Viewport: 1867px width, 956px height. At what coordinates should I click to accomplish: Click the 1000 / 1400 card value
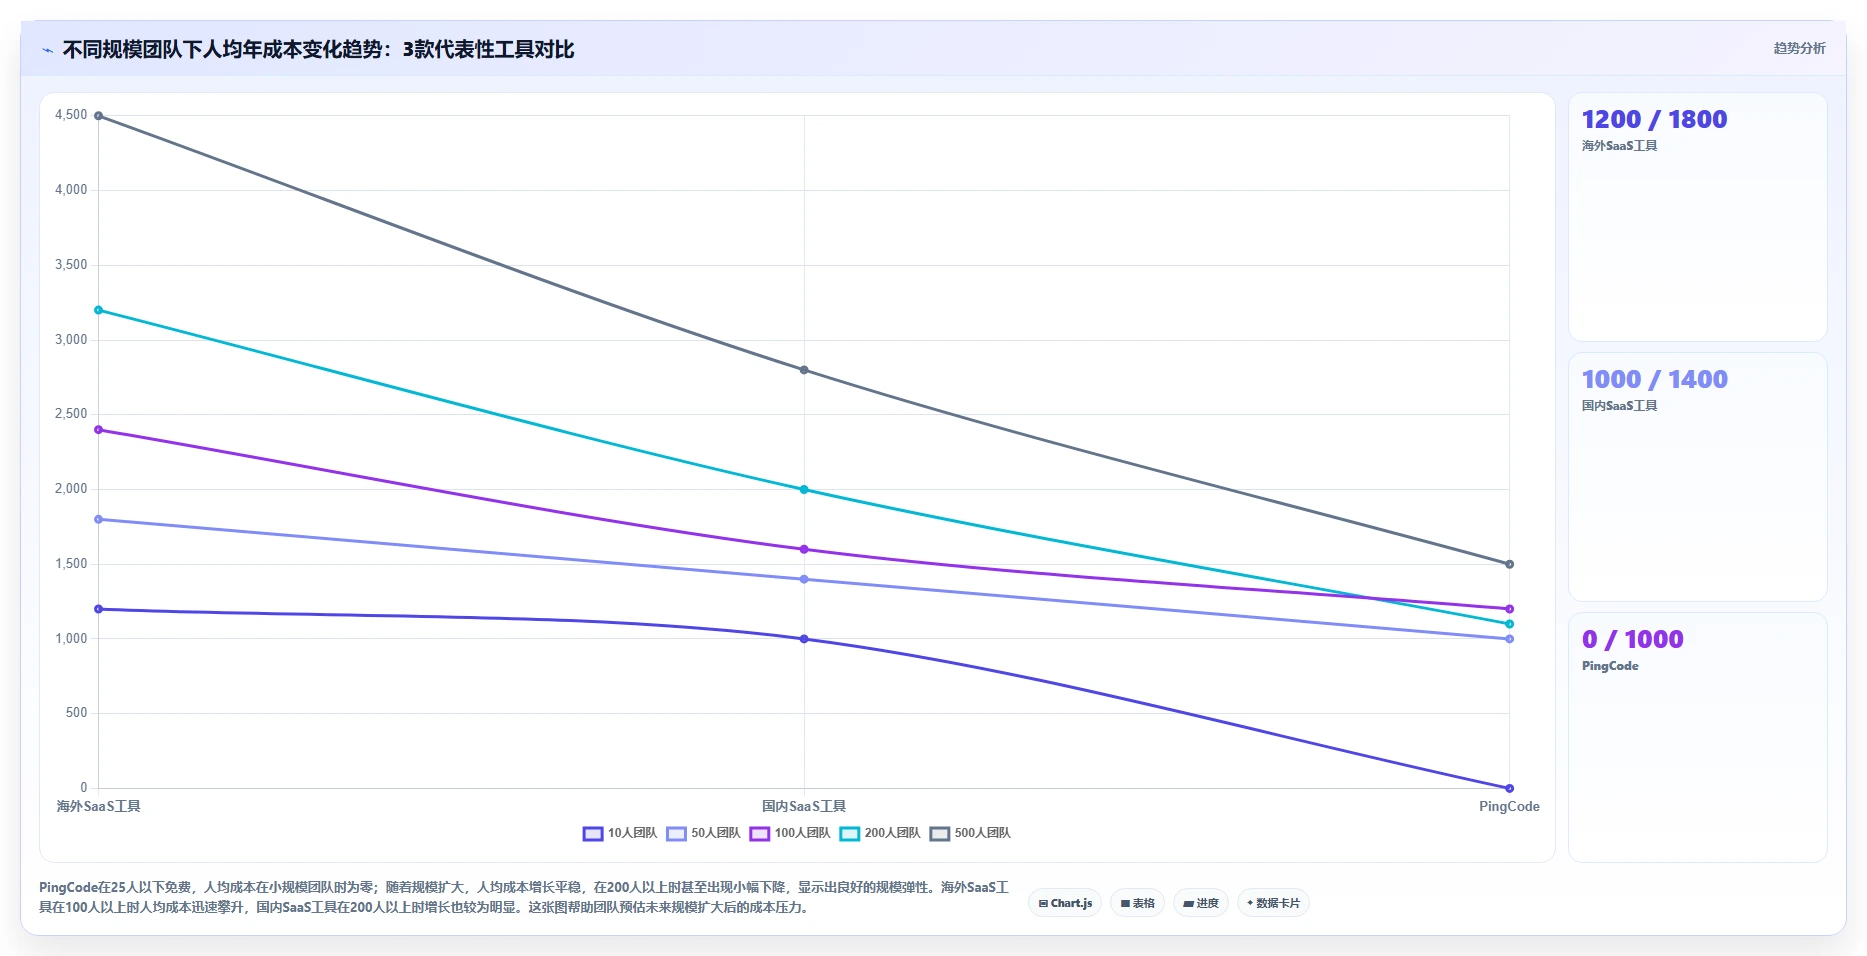click(x=1654, y=379)
